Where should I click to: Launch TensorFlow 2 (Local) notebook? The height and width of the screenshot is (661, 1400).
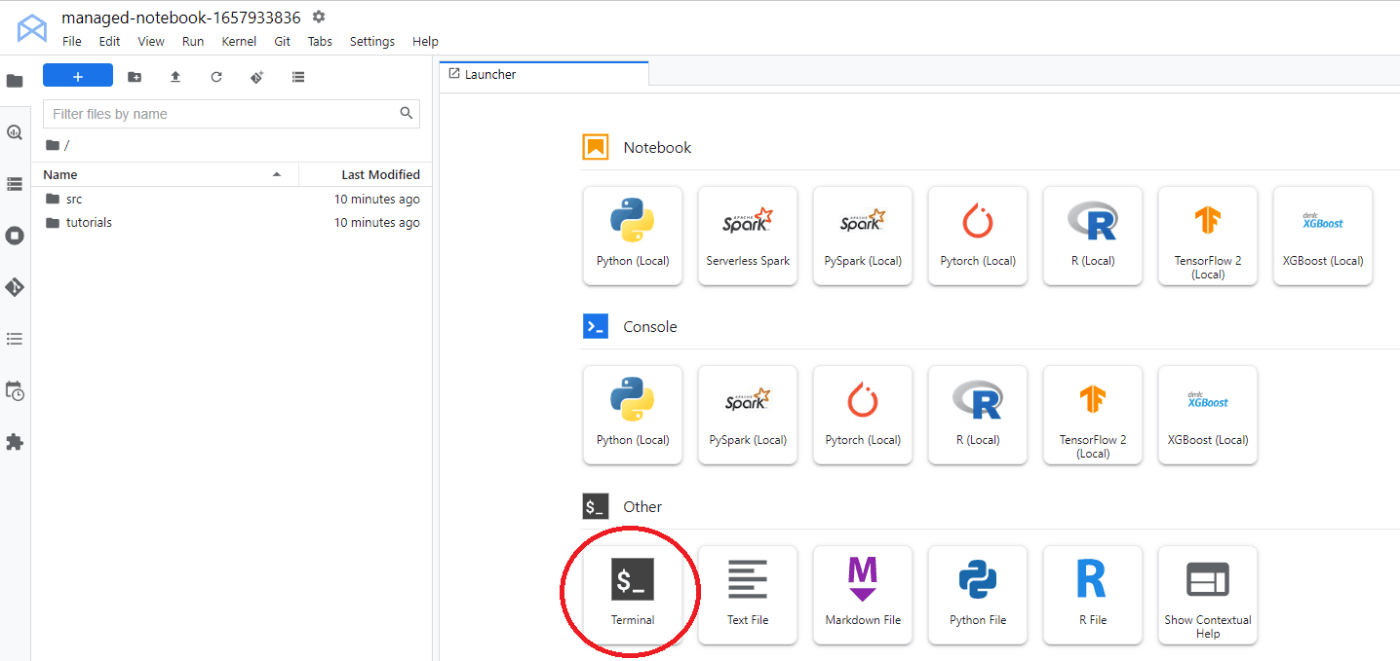point(1207,235)
